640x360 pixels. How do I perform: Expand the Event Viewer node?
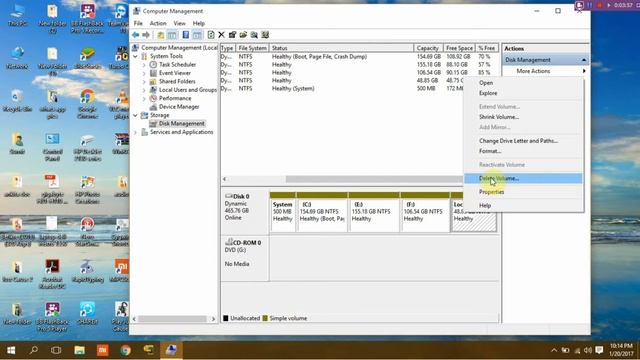144,73
